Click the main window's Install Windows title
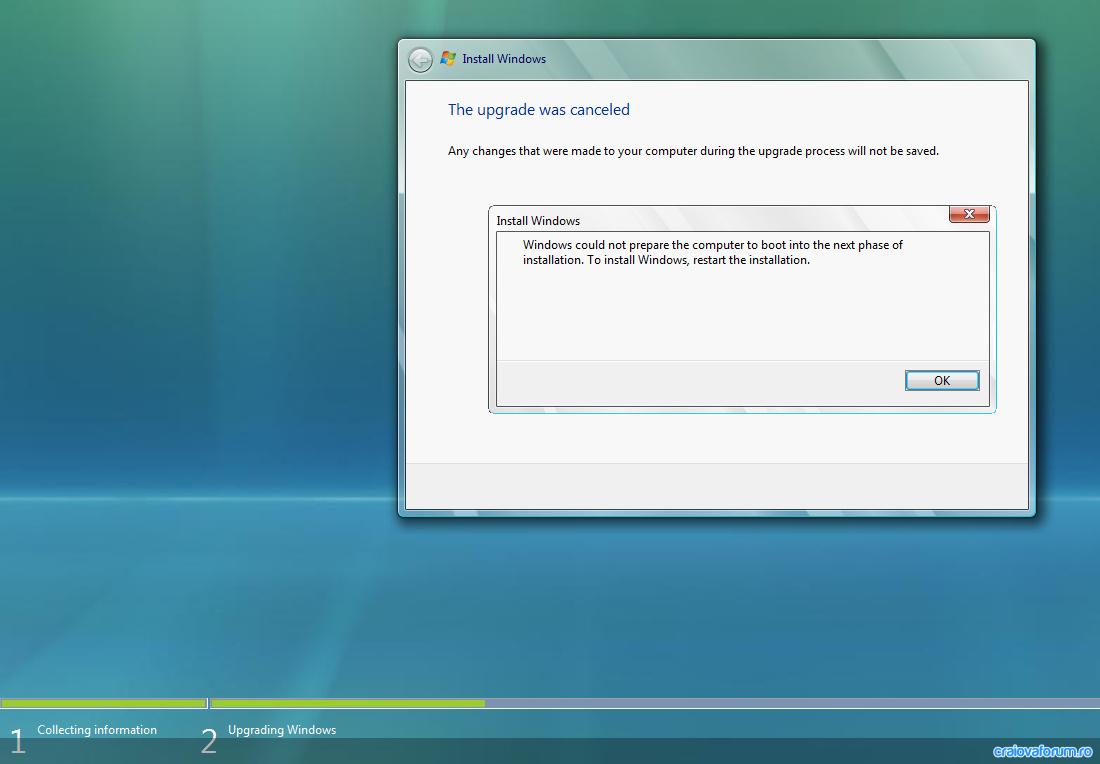 pyautogui.click(x=504, y=59)
